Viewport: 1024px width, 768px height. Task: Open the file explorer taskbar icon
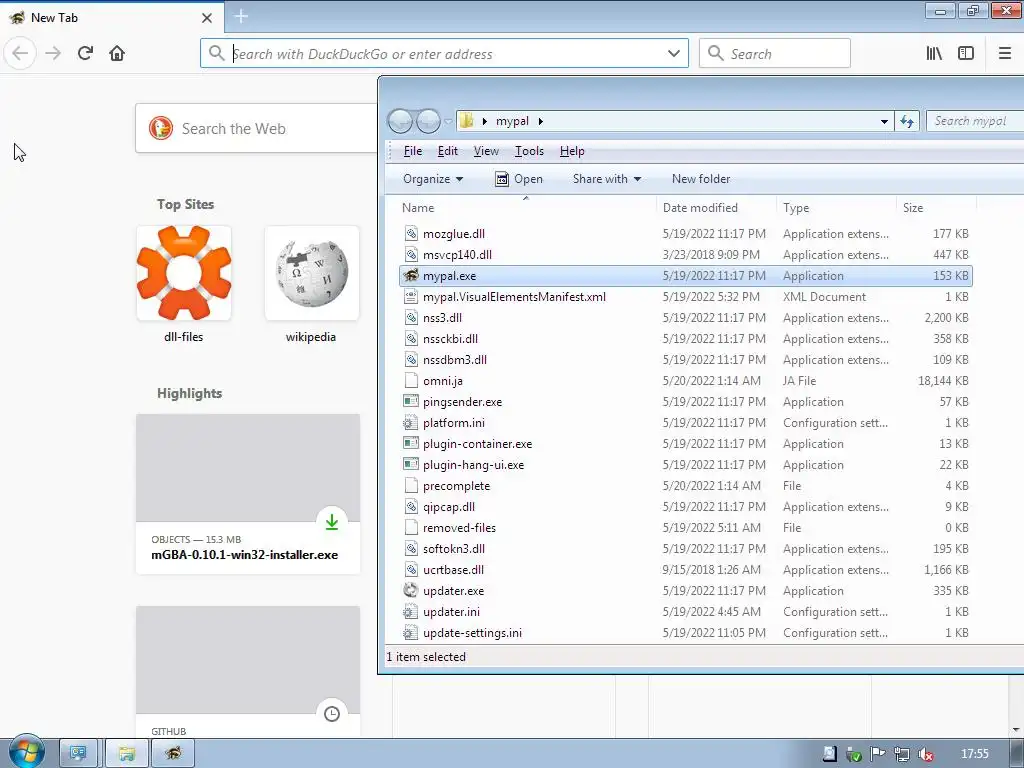pos(127,754)
